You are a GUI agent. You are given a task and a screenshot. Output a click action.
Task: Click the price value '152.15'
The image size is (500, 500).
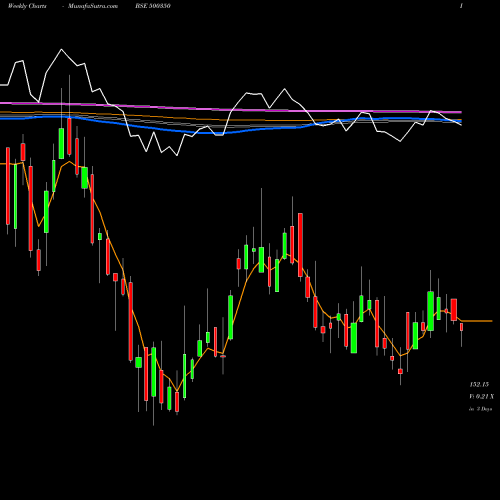point(479,384)
